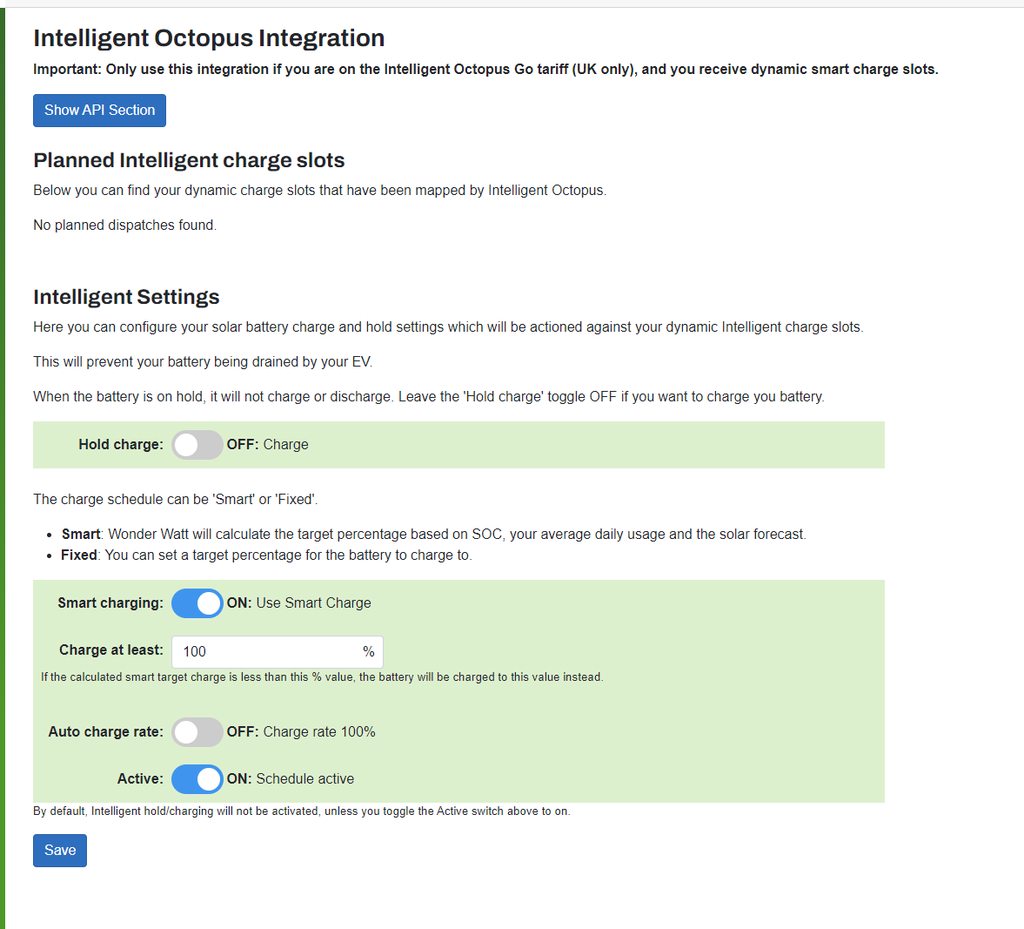Click the Charge at least percentage field
This screenshot has width=1024, height=929.
[265, 652]
